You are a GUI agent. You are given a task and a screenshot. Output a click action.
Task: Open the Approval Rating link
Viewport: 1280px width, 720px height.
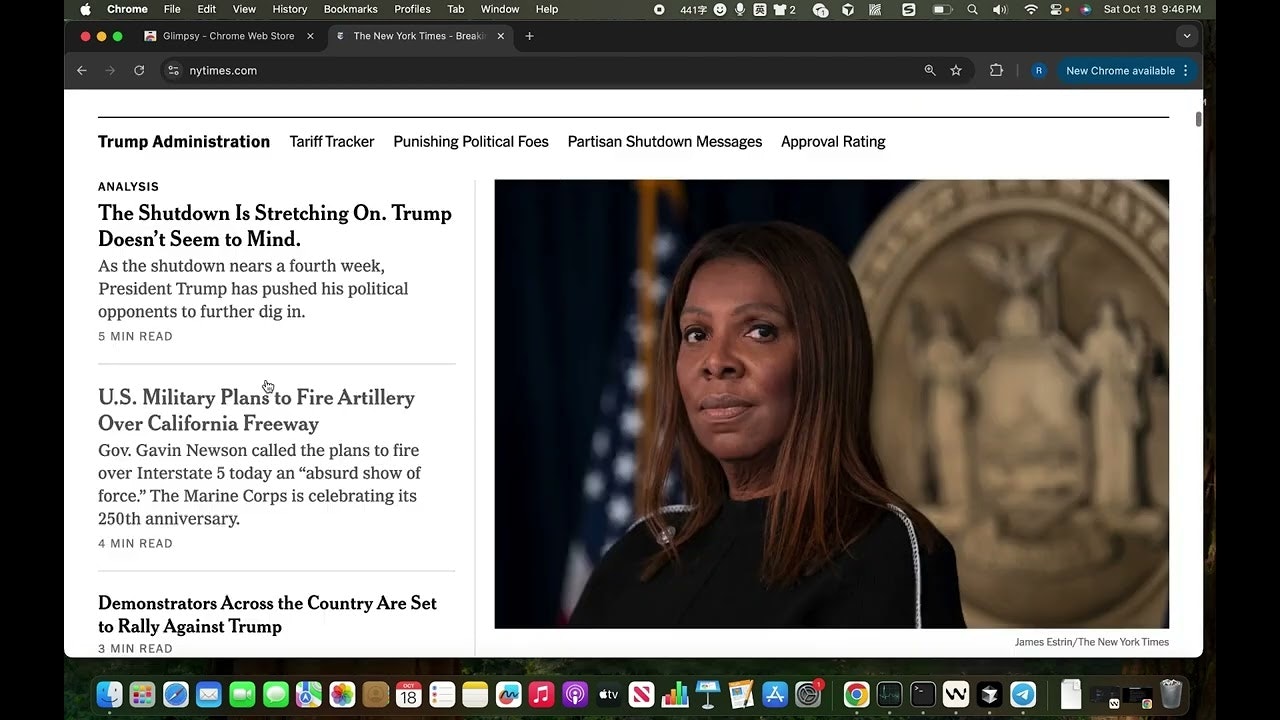[833, 142]
